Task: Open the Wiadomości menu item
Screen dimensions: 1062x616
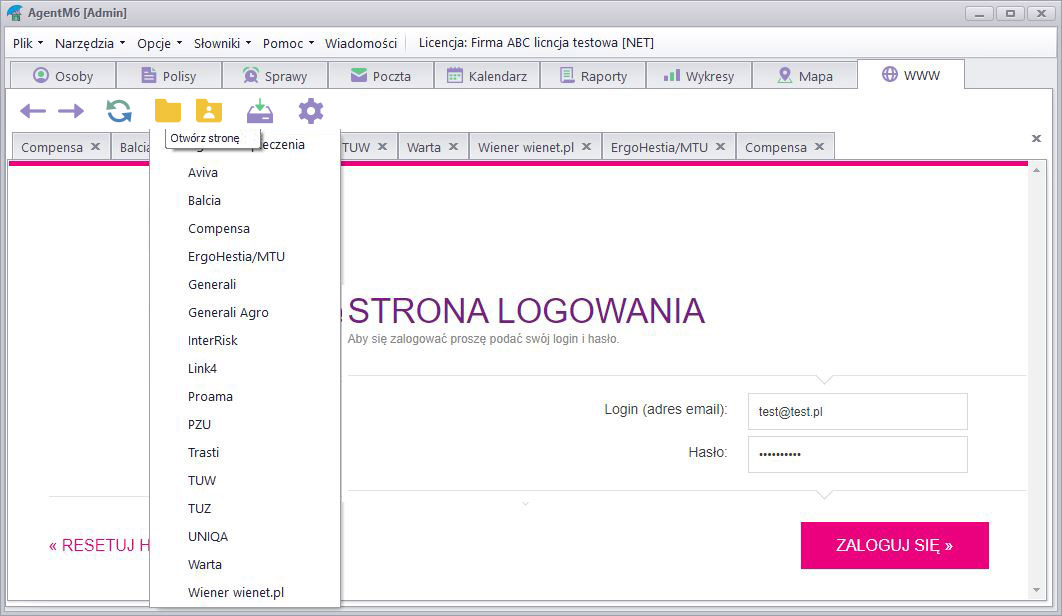Action: click(361, 43)
